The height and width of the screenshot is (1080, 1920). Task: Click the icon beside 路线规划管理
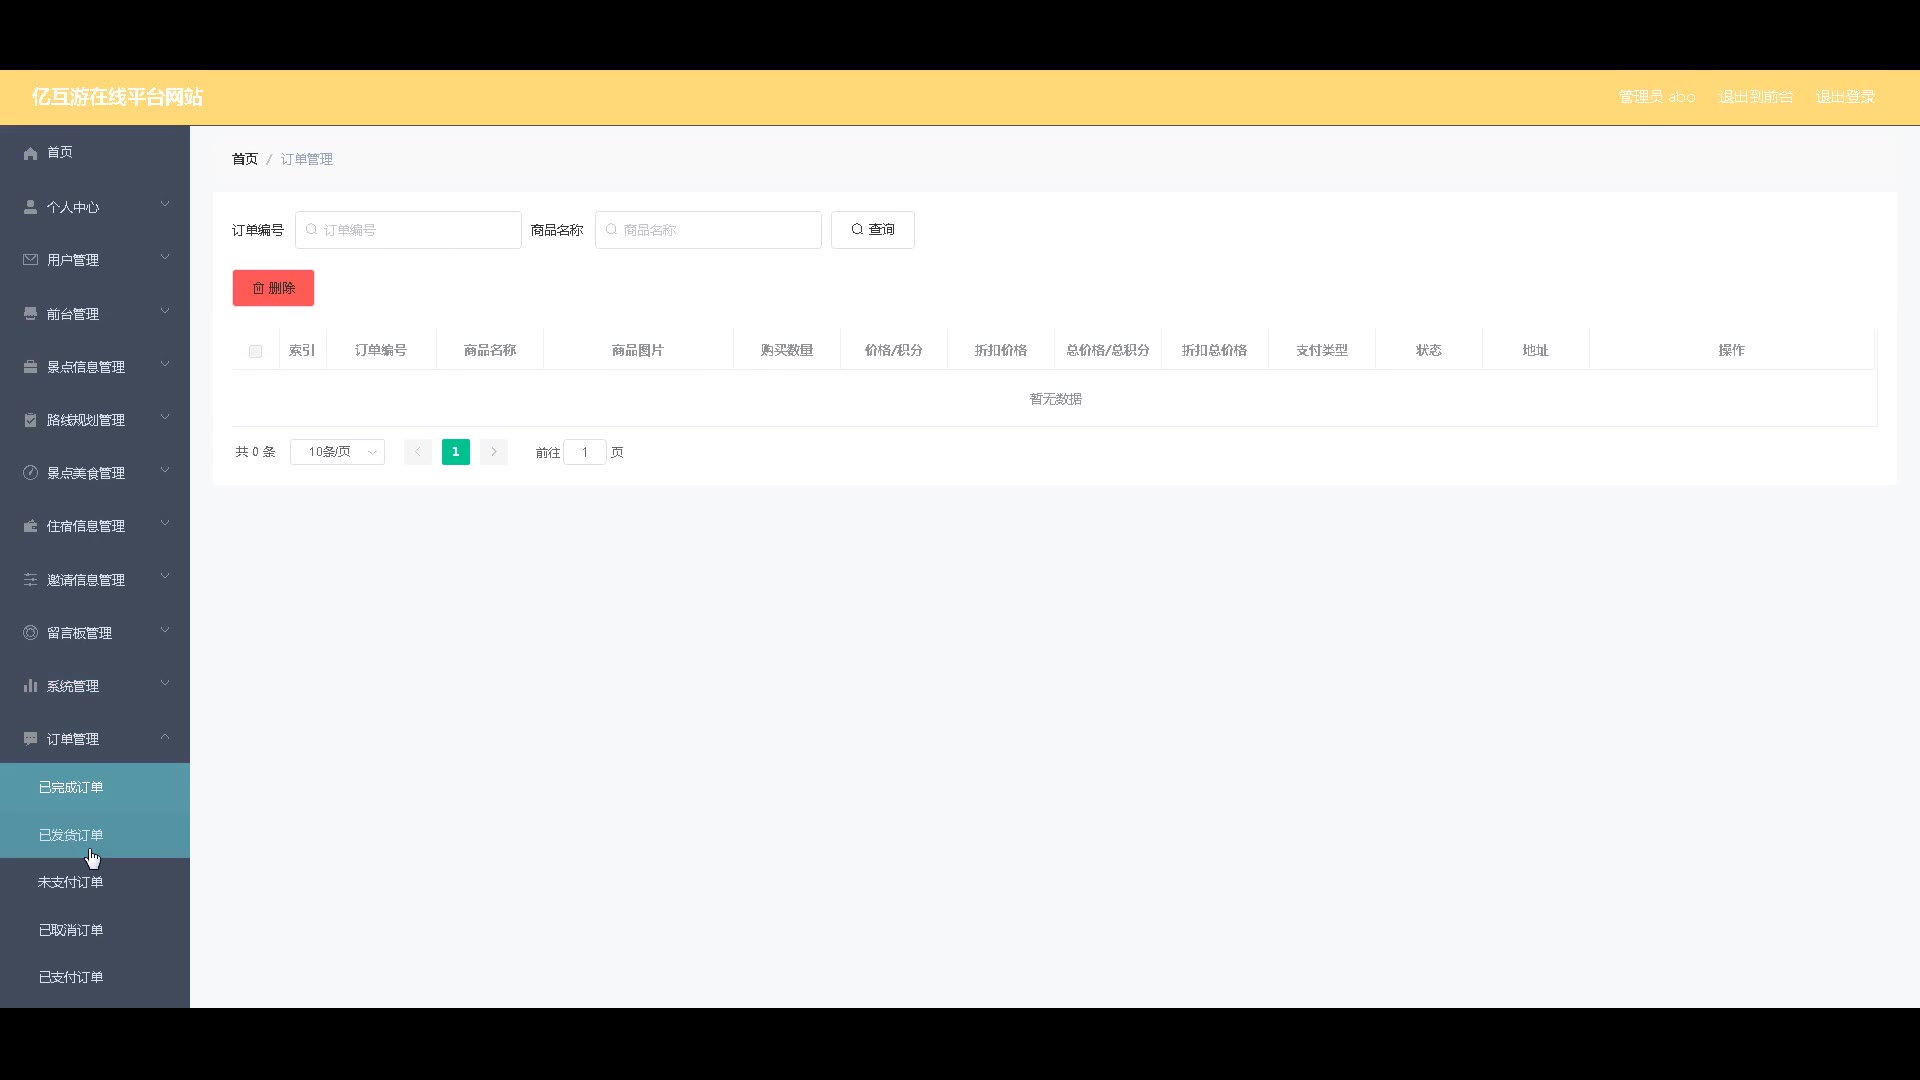tap(30, 420)
